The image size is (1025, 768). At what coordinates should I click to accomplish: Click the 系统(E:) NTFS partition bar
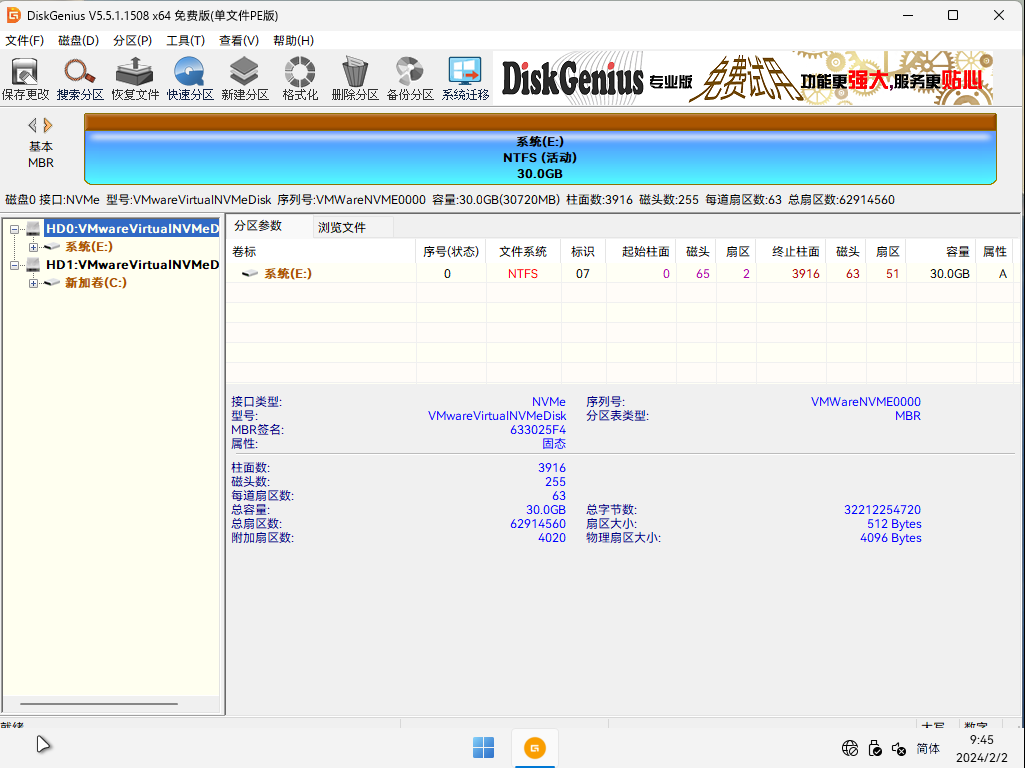540,149
